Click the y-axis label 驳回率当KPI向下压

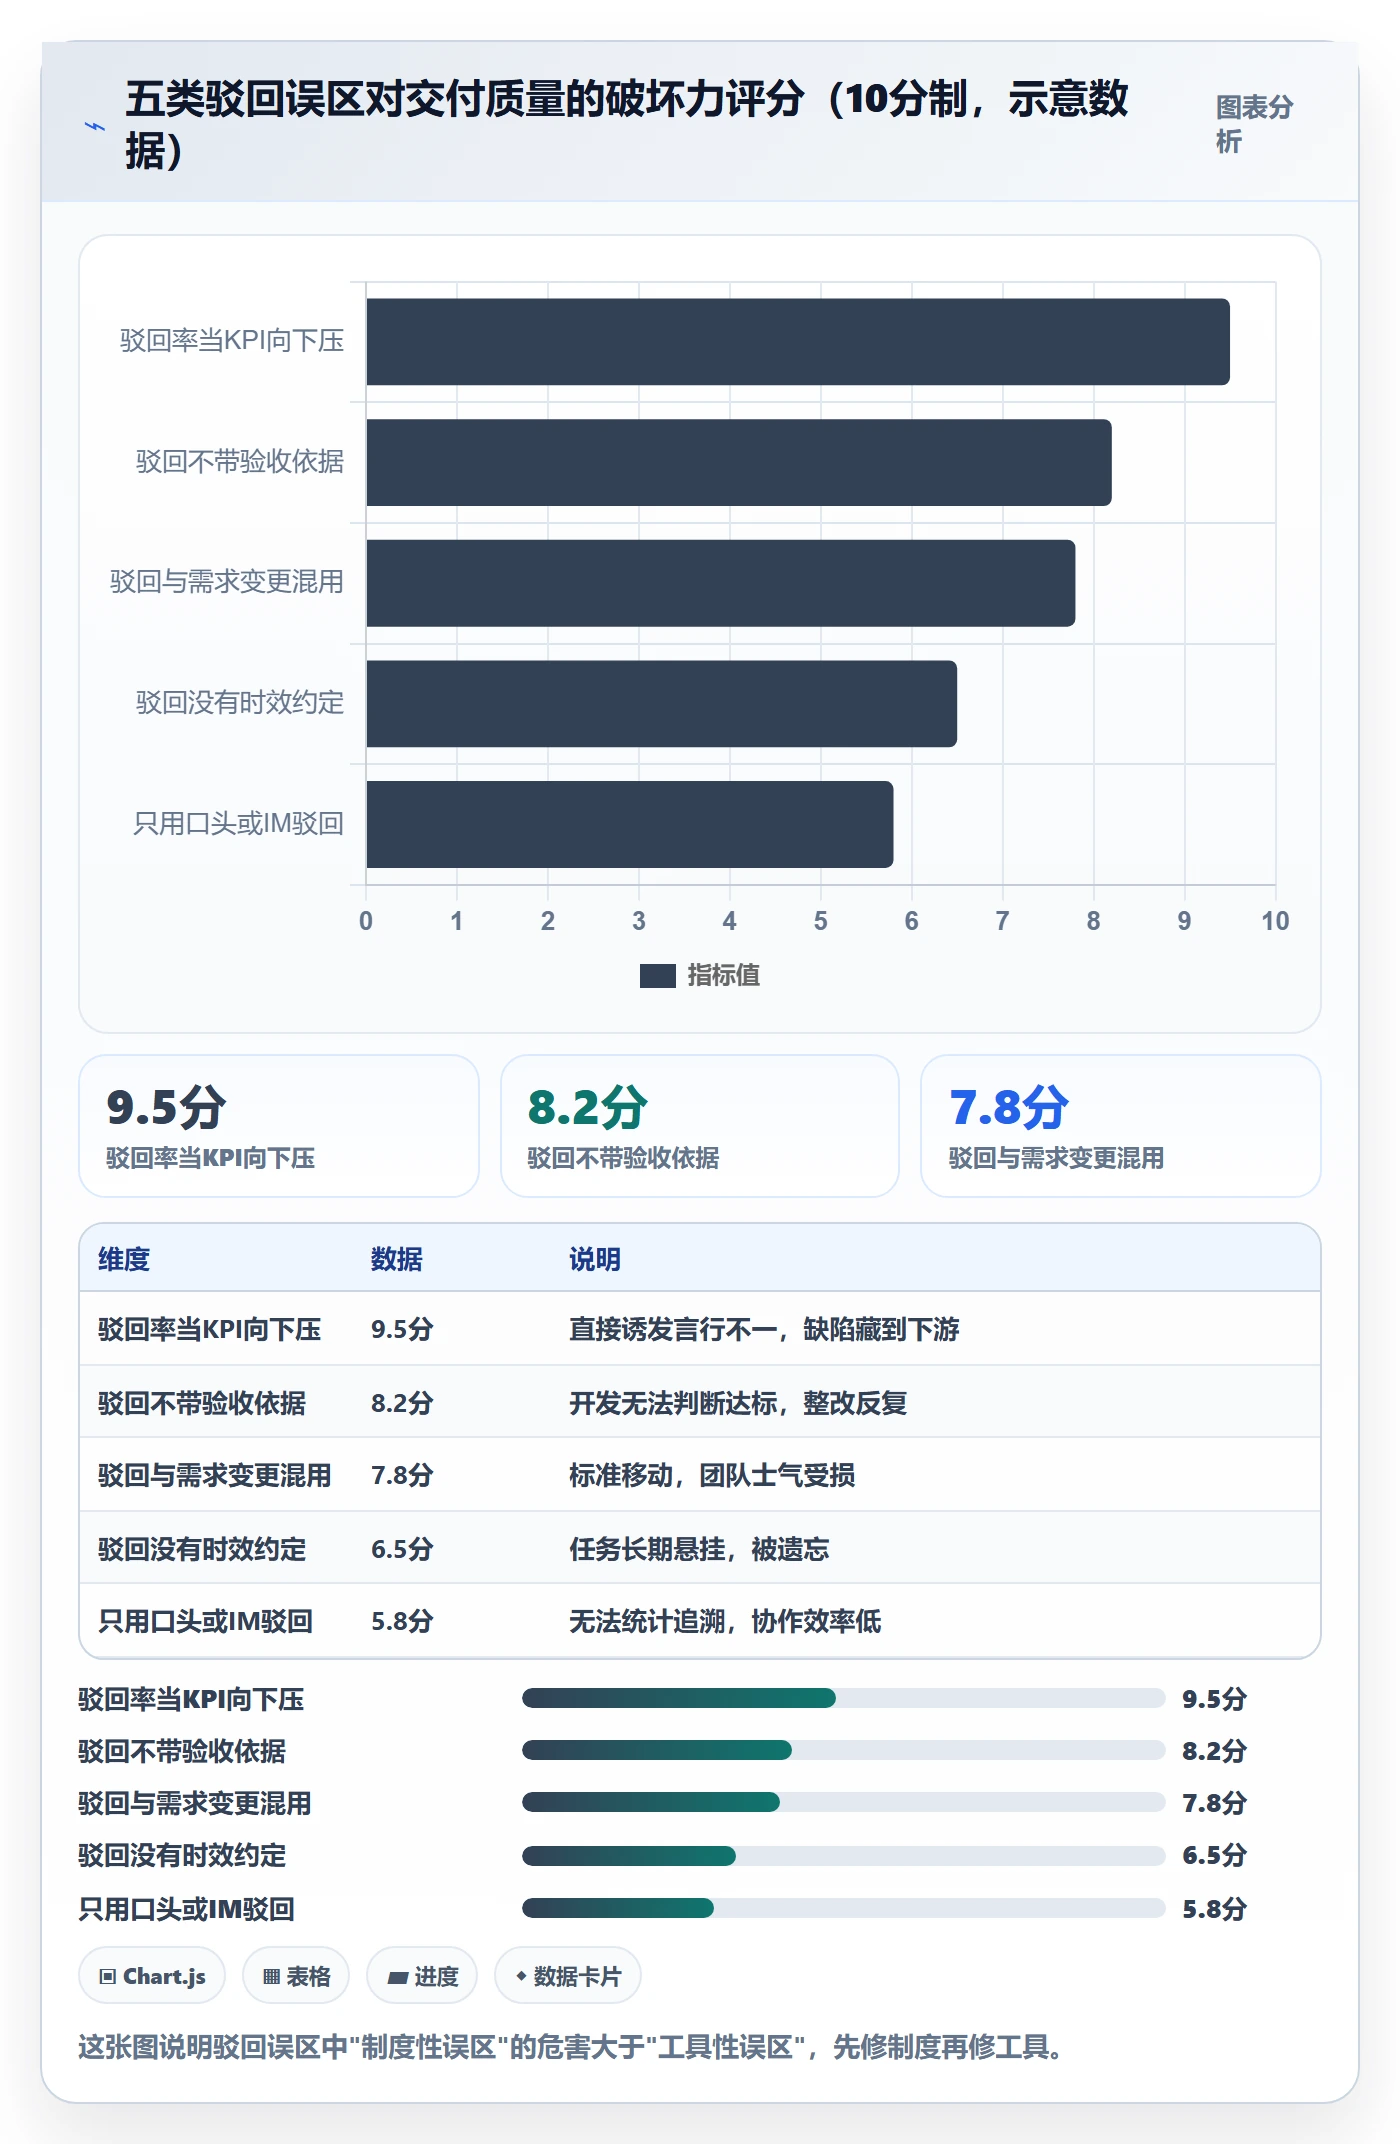232,341
